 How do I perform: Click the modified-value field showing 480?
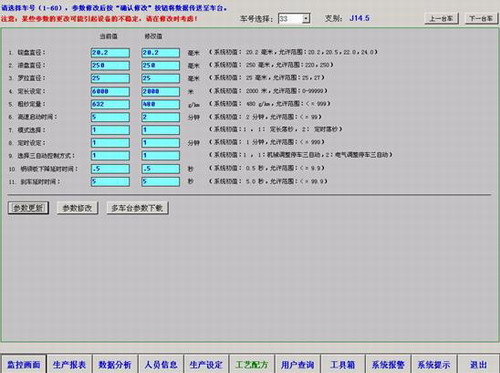coord(160,104)
